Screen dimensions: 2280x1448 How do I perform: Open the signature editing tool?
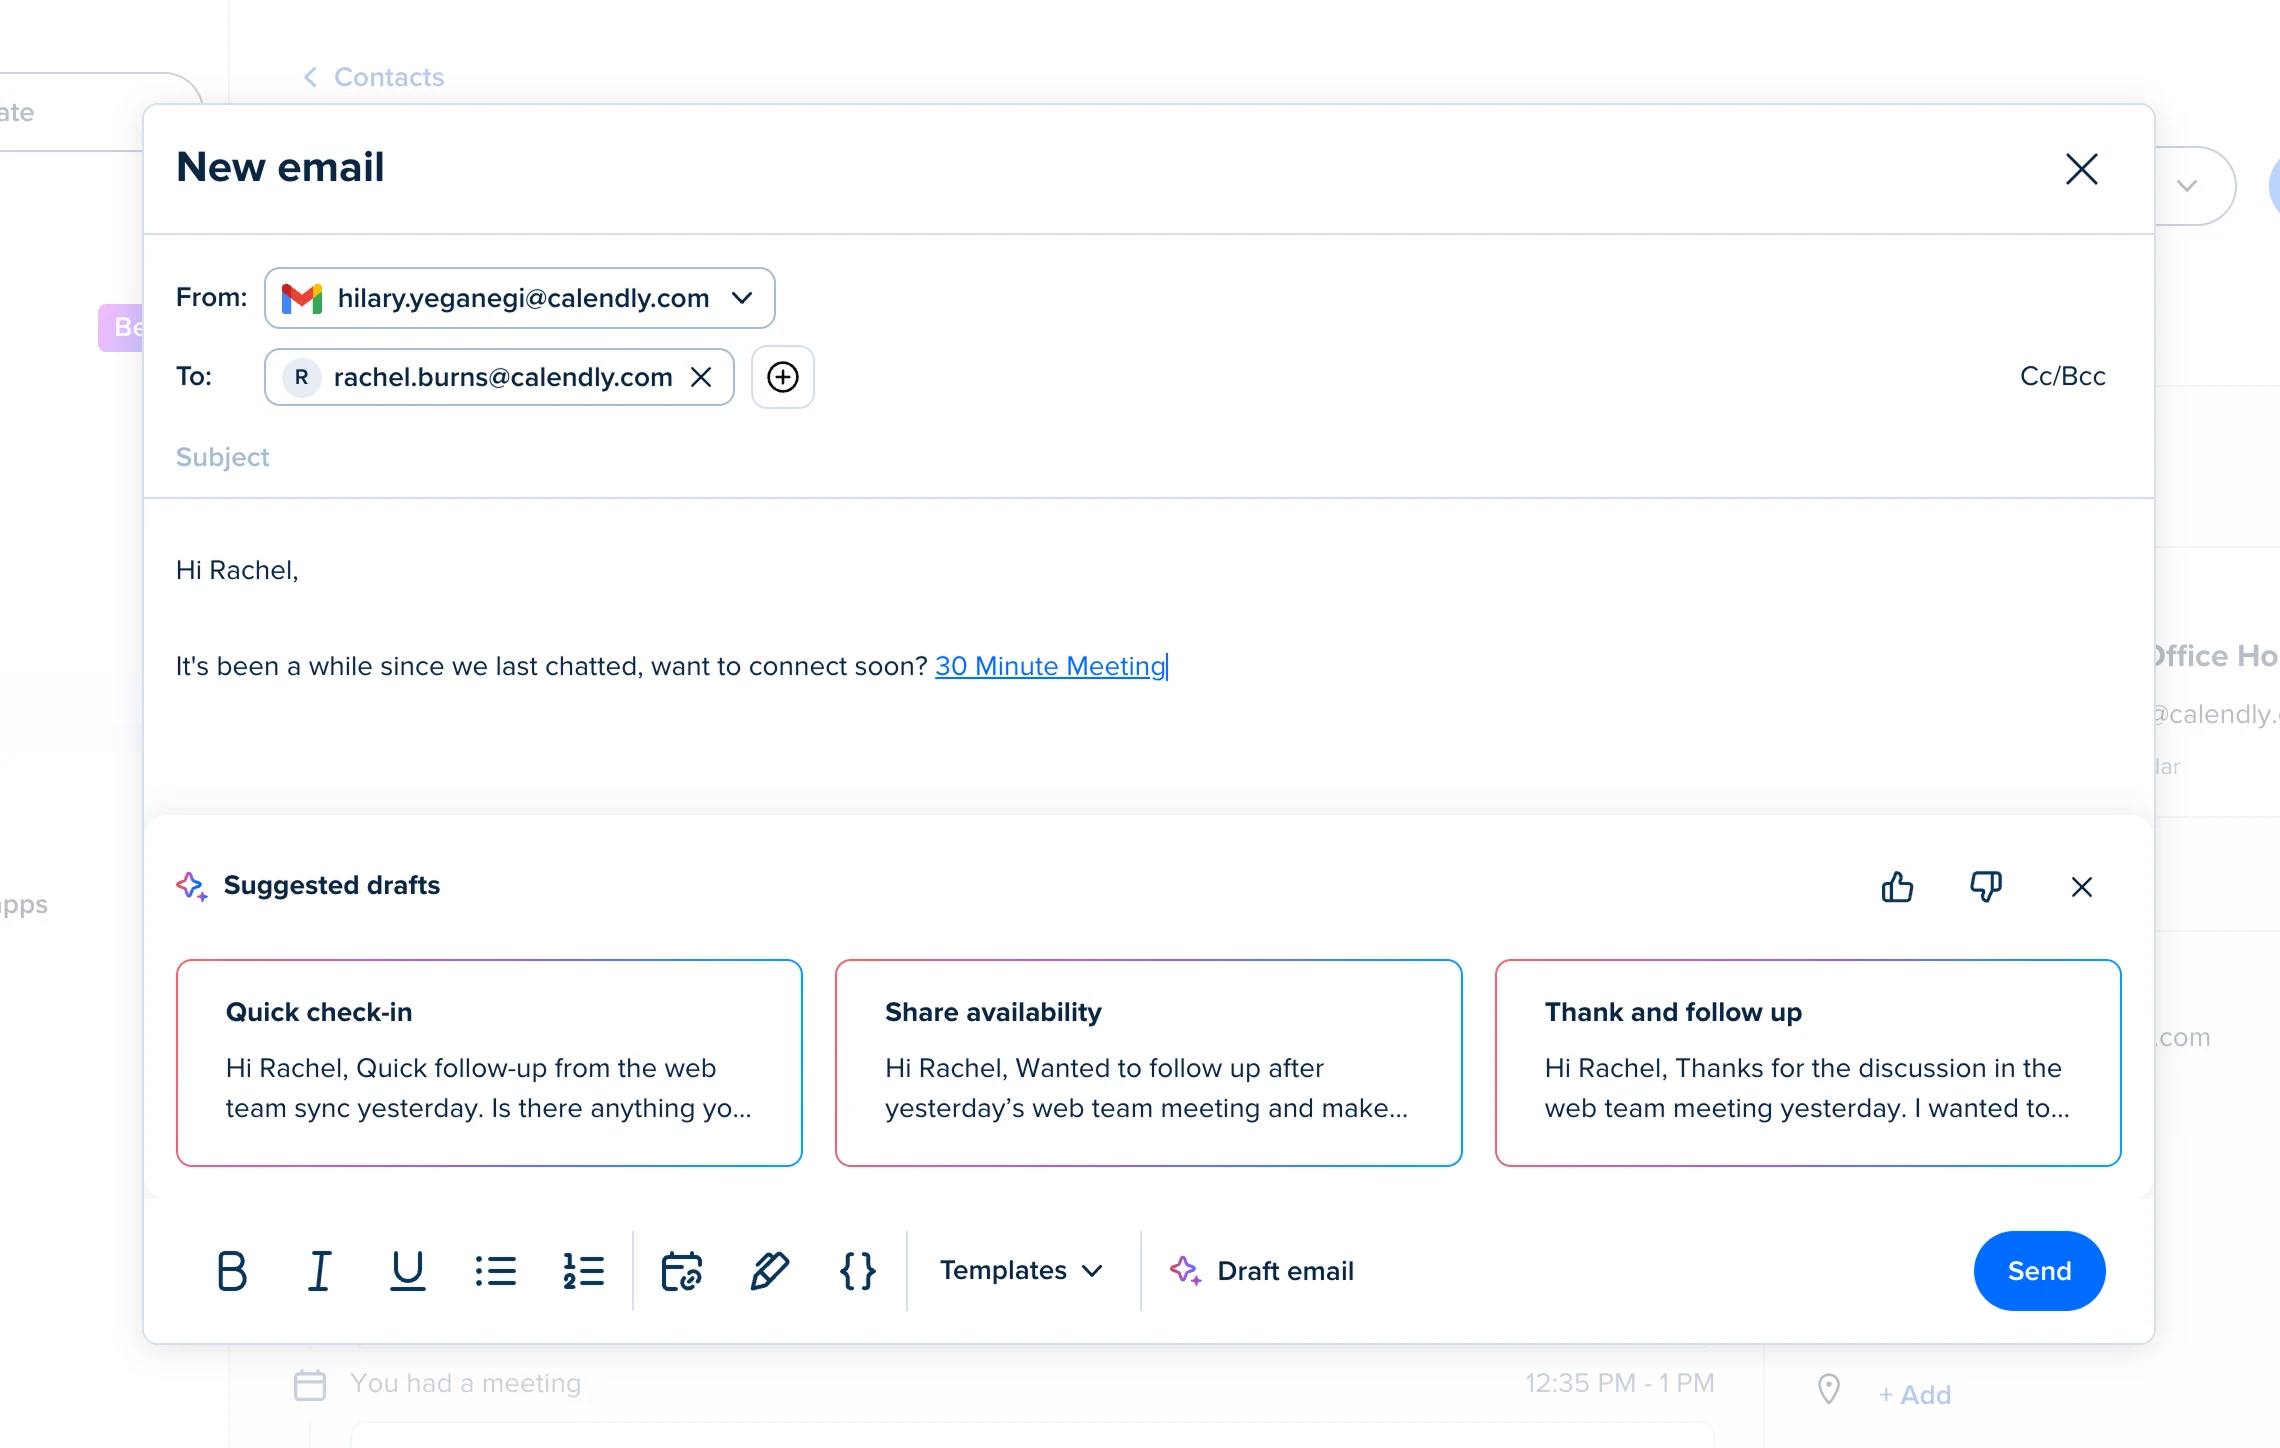tap(769, 1271)
